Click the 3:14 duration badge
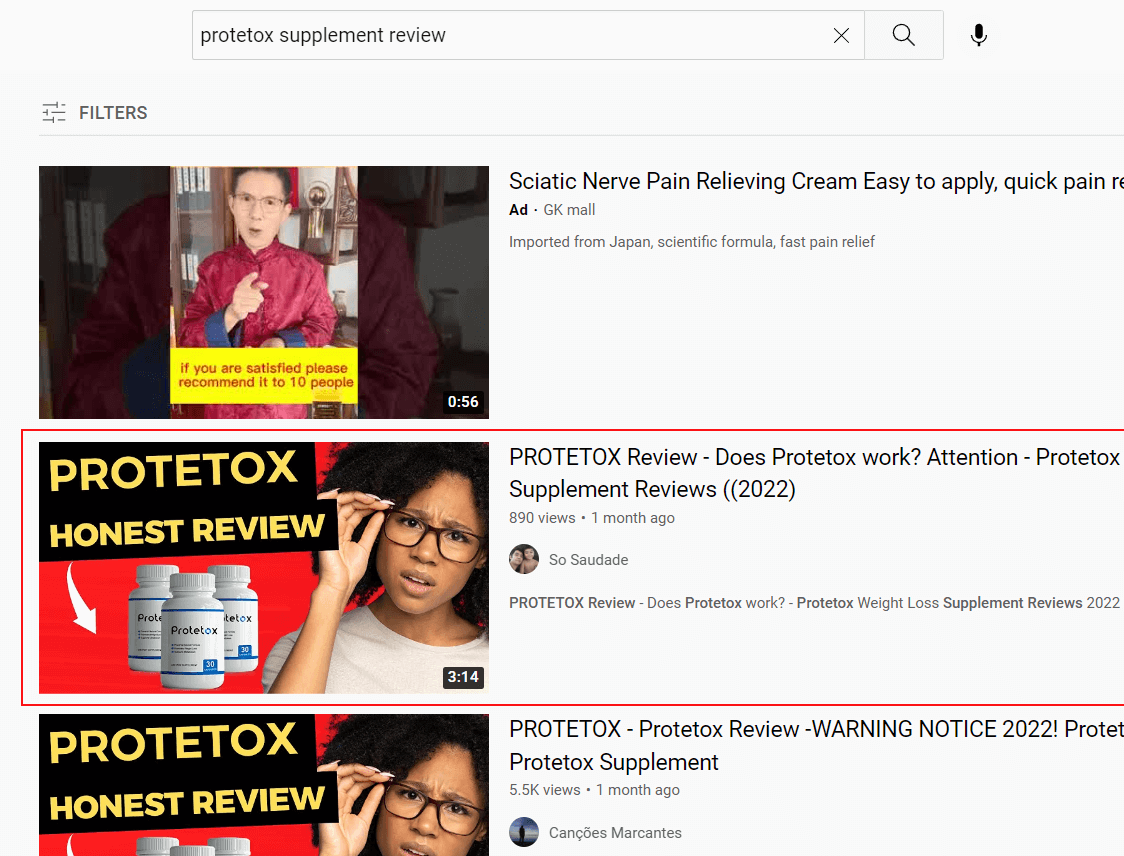1124x856 pixels. click(463, 677)
